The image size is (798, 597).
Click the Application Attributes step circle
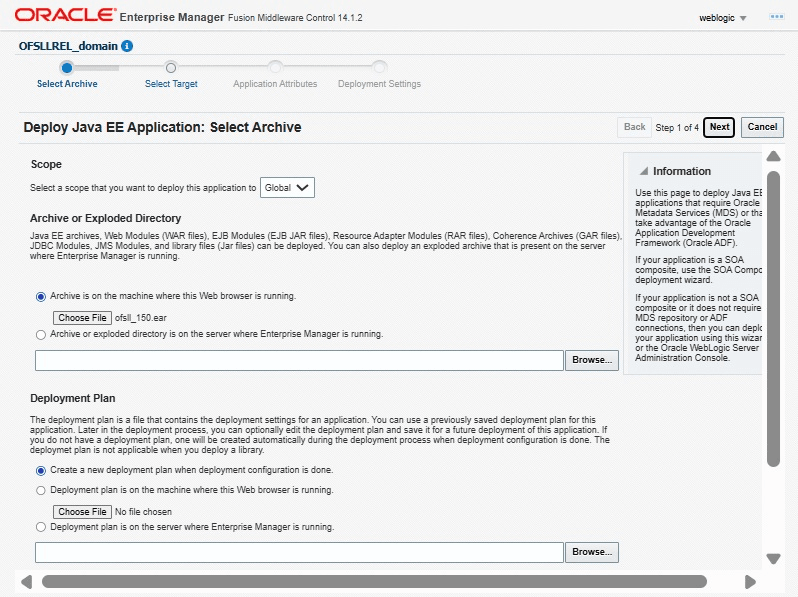pos(275,67)
